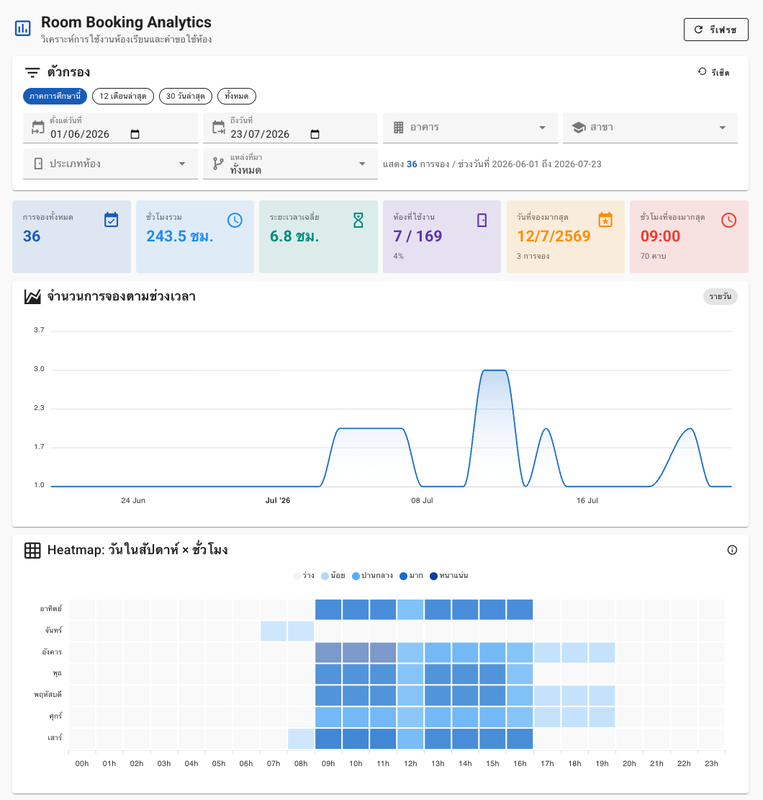Click the 243.5 ชม. total hours value

[x=180, y=236]
